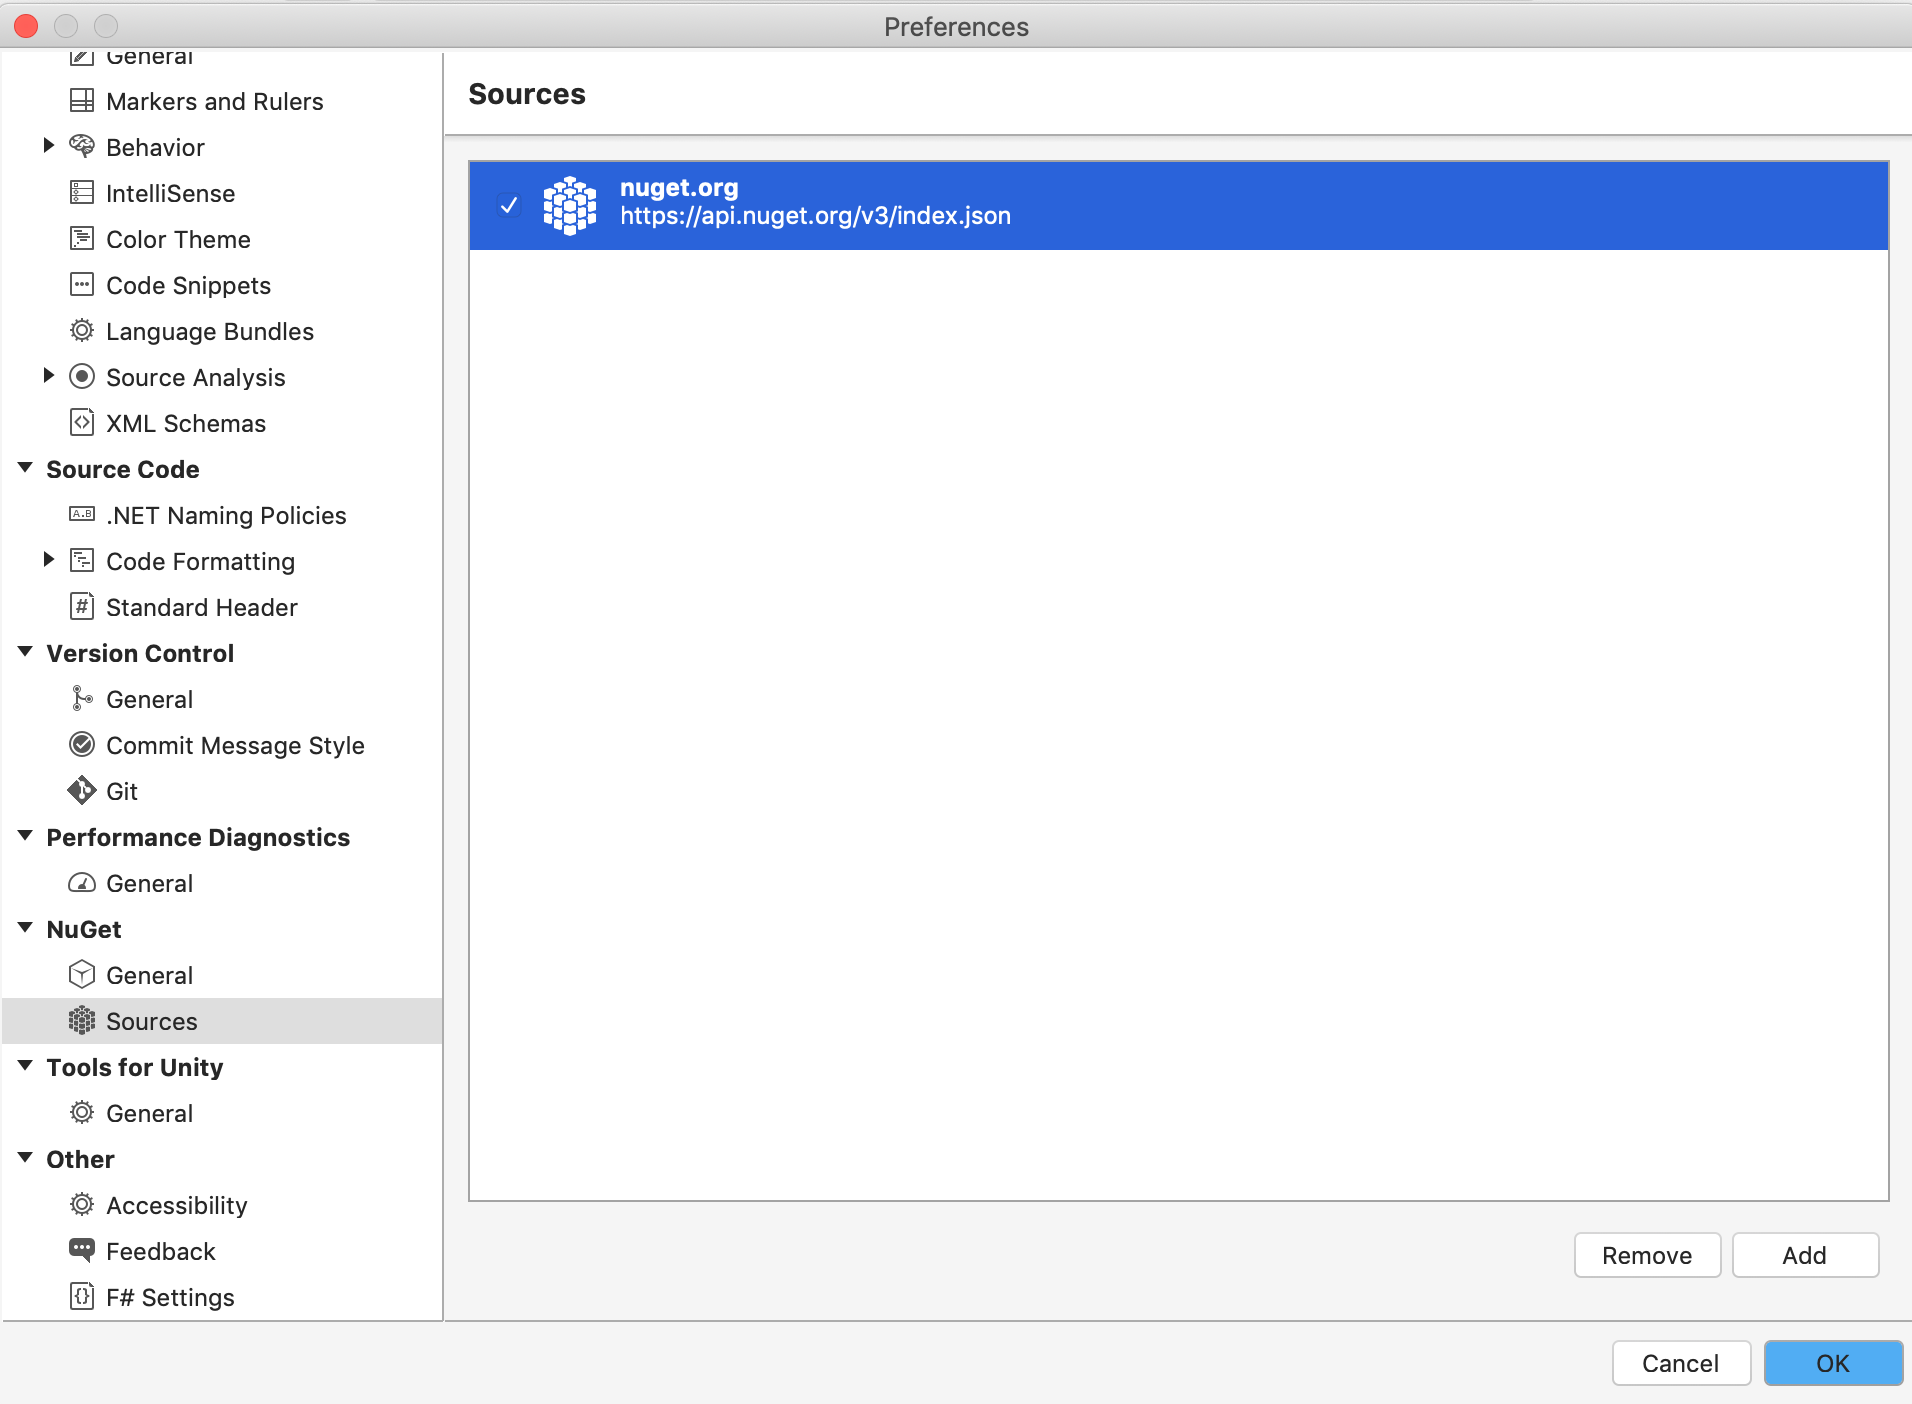Click the Code Snippets icon
The height and width of the screenshot is (1404, 1912).
(82, 285)
